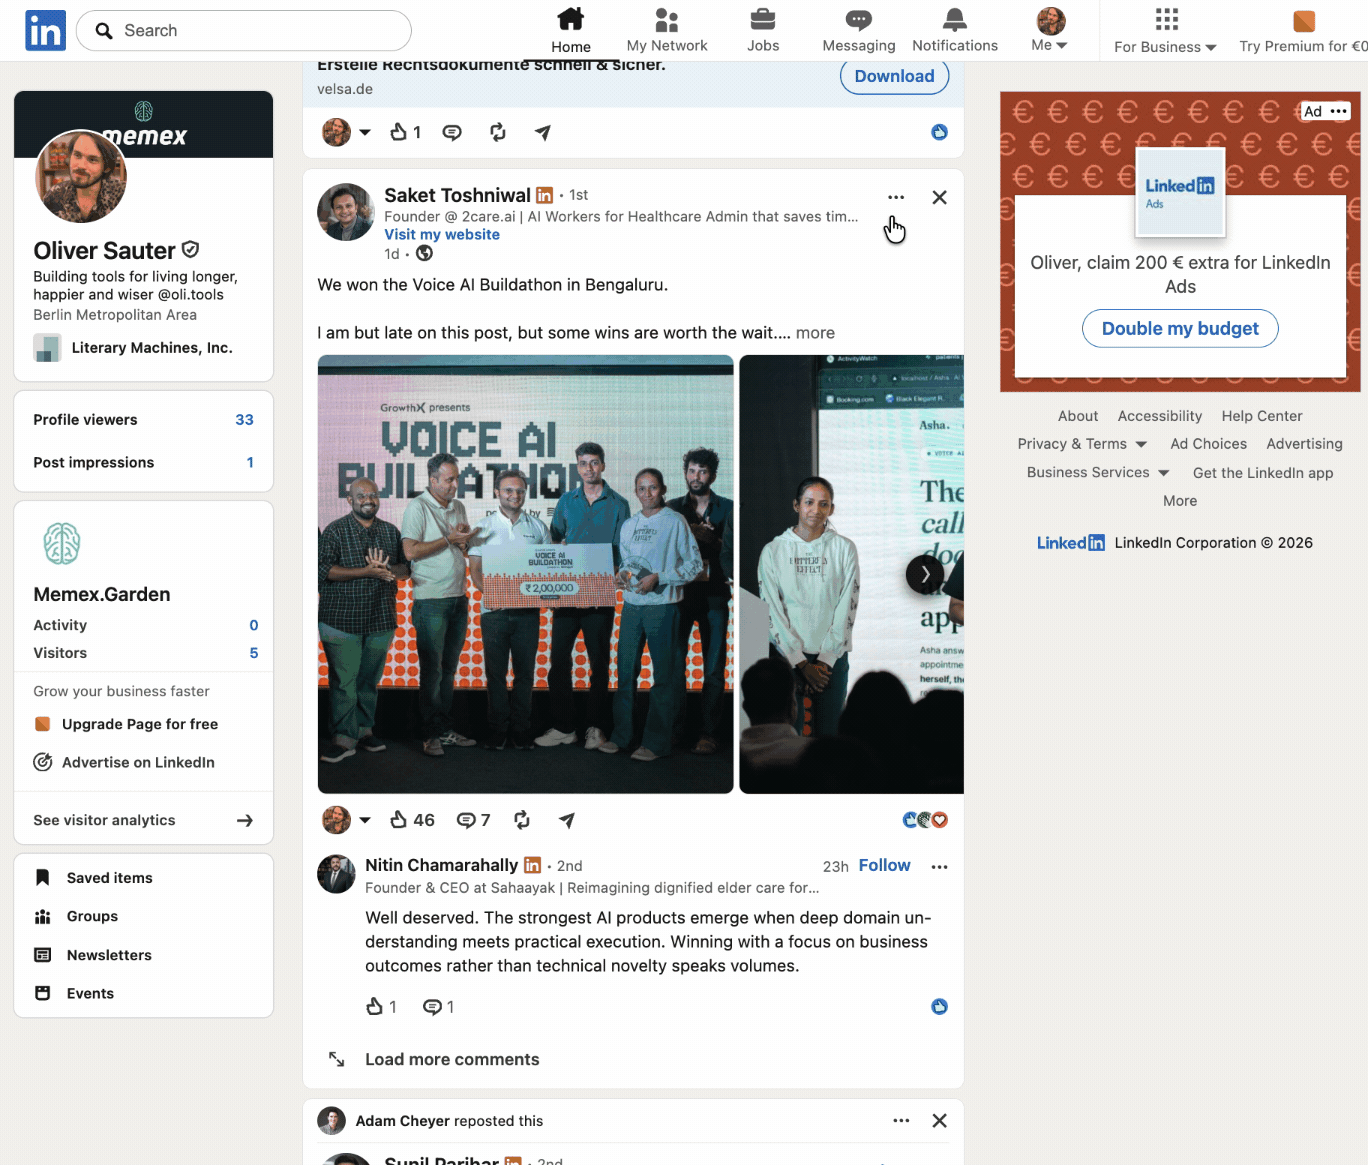Like Saket Toshniwal's Voice AI post
Screen dimensions: 1368x1165
[x=412, y=820]
